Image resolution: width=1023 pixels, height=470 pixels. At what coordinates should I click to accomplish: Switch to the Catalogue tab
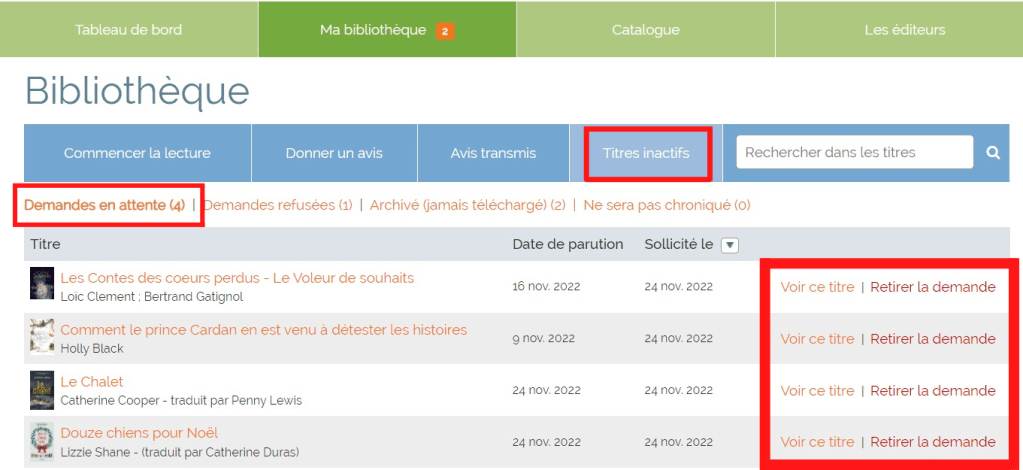(645, 29)
